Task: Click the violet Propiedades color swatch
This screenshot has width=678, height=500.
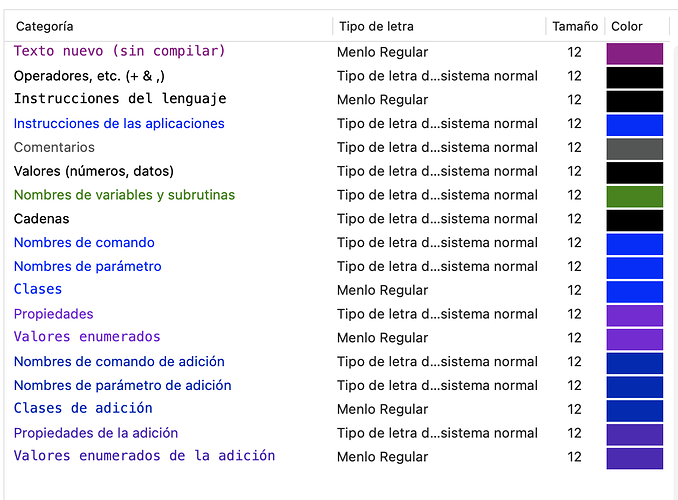Action: 634,315
